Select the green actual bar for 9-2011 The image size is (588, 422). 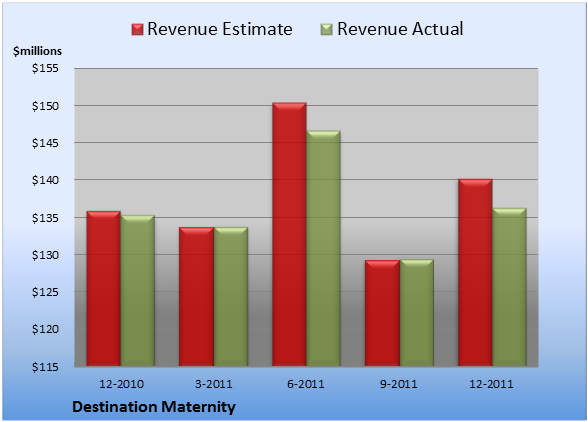tap(417, 312)
